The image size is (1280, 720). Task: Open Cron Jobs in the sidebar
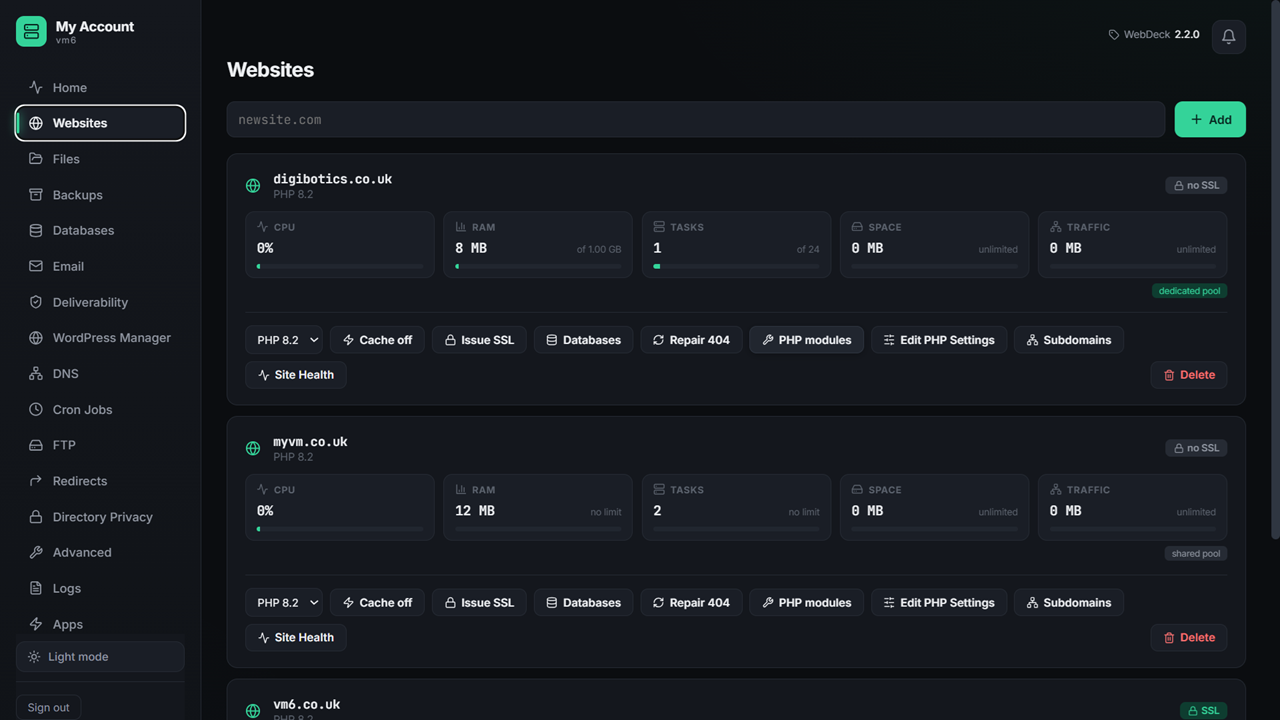[100, 409]
